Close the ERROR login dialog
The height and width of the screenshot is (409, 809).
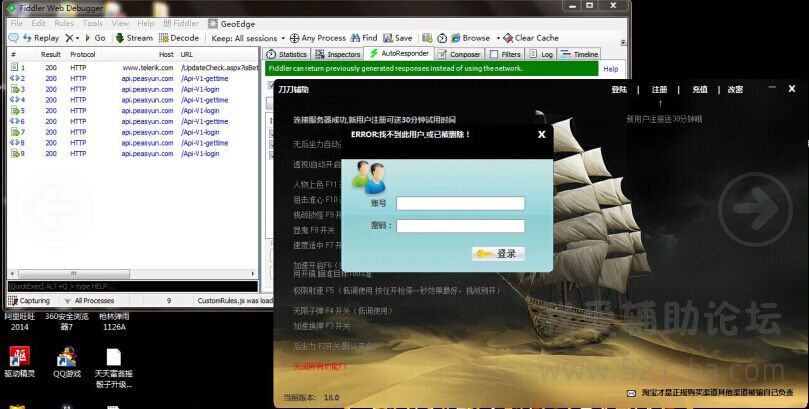click(x=541, y=135)
